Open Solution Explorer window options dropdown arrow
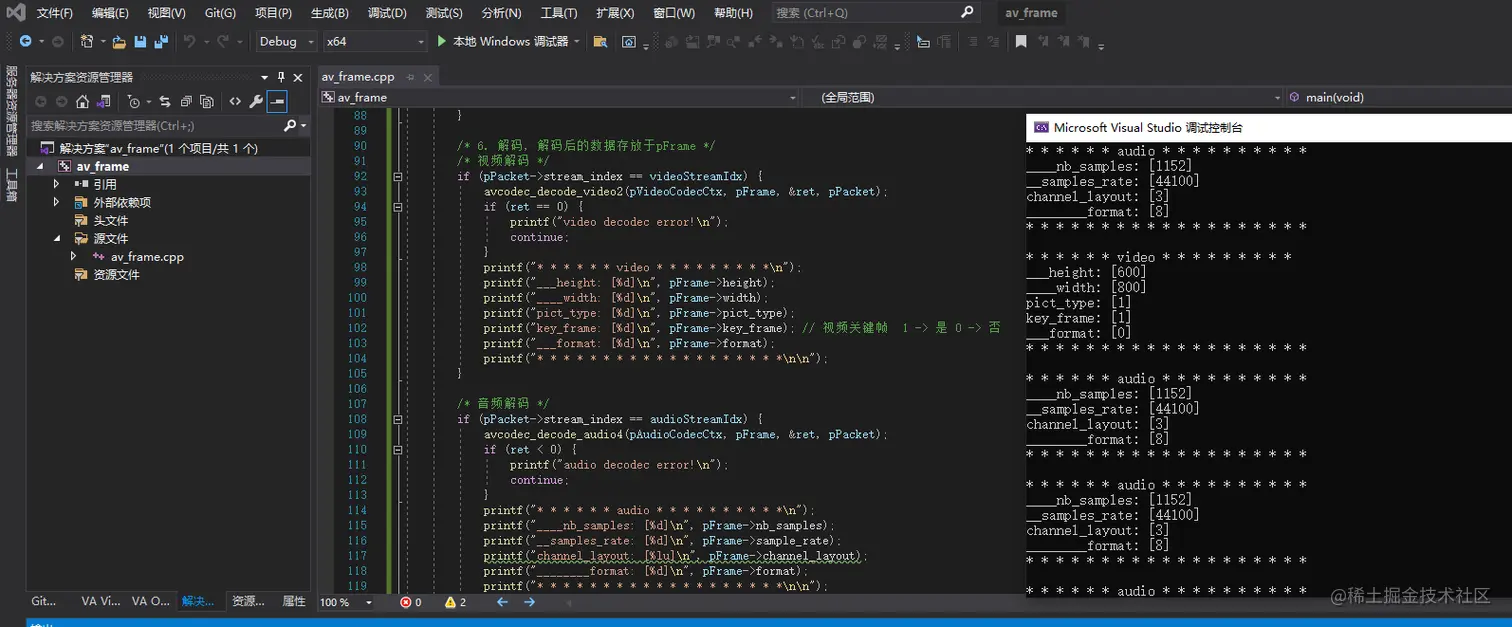This screenshot has width=1512, height=627. click(x=265, y=77)
